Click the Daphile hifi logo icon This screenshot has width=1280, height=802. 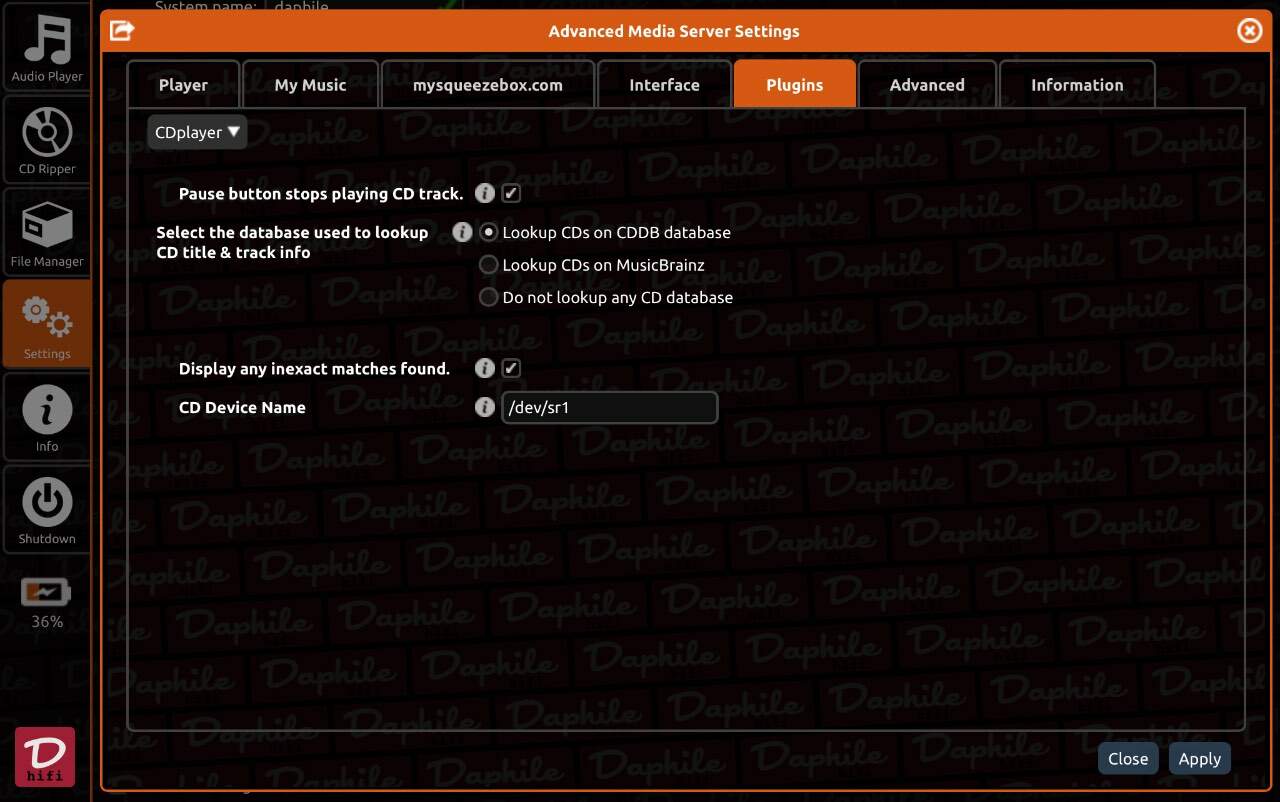click(45, 757)
